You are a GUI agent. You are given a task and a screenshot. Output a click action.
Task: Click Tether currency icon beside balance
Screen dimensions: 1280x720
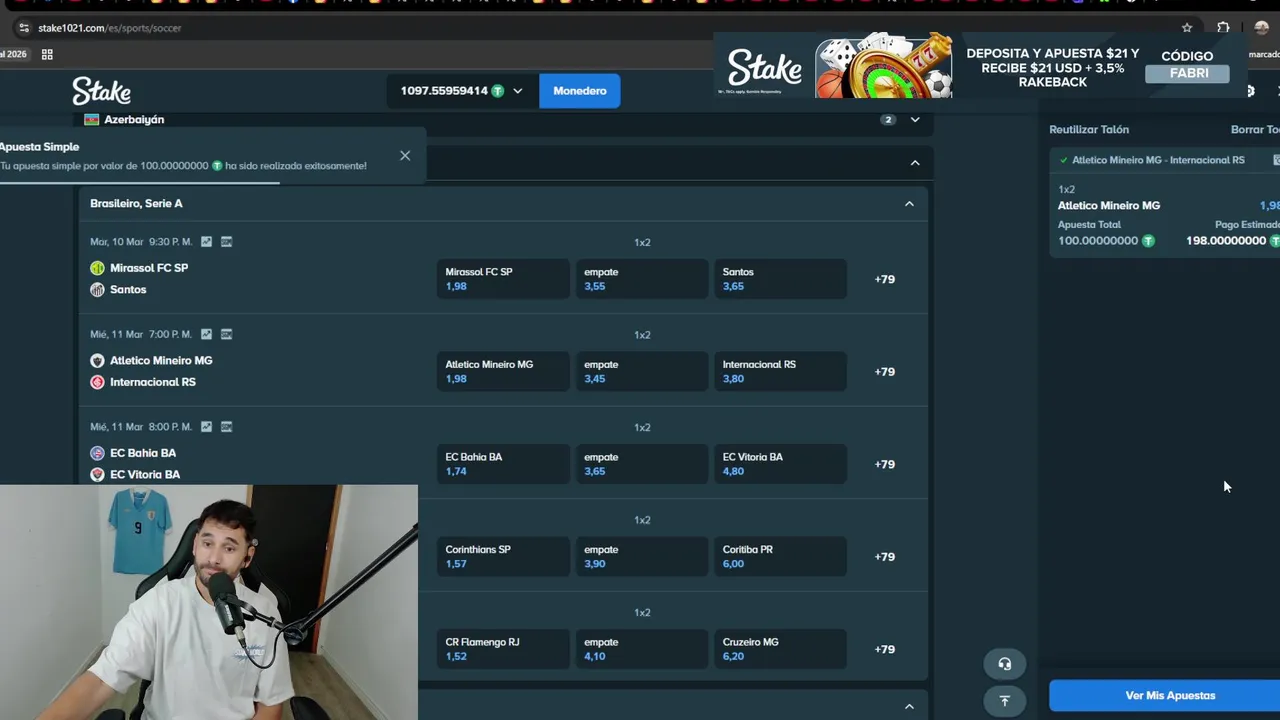coord(497,91)
